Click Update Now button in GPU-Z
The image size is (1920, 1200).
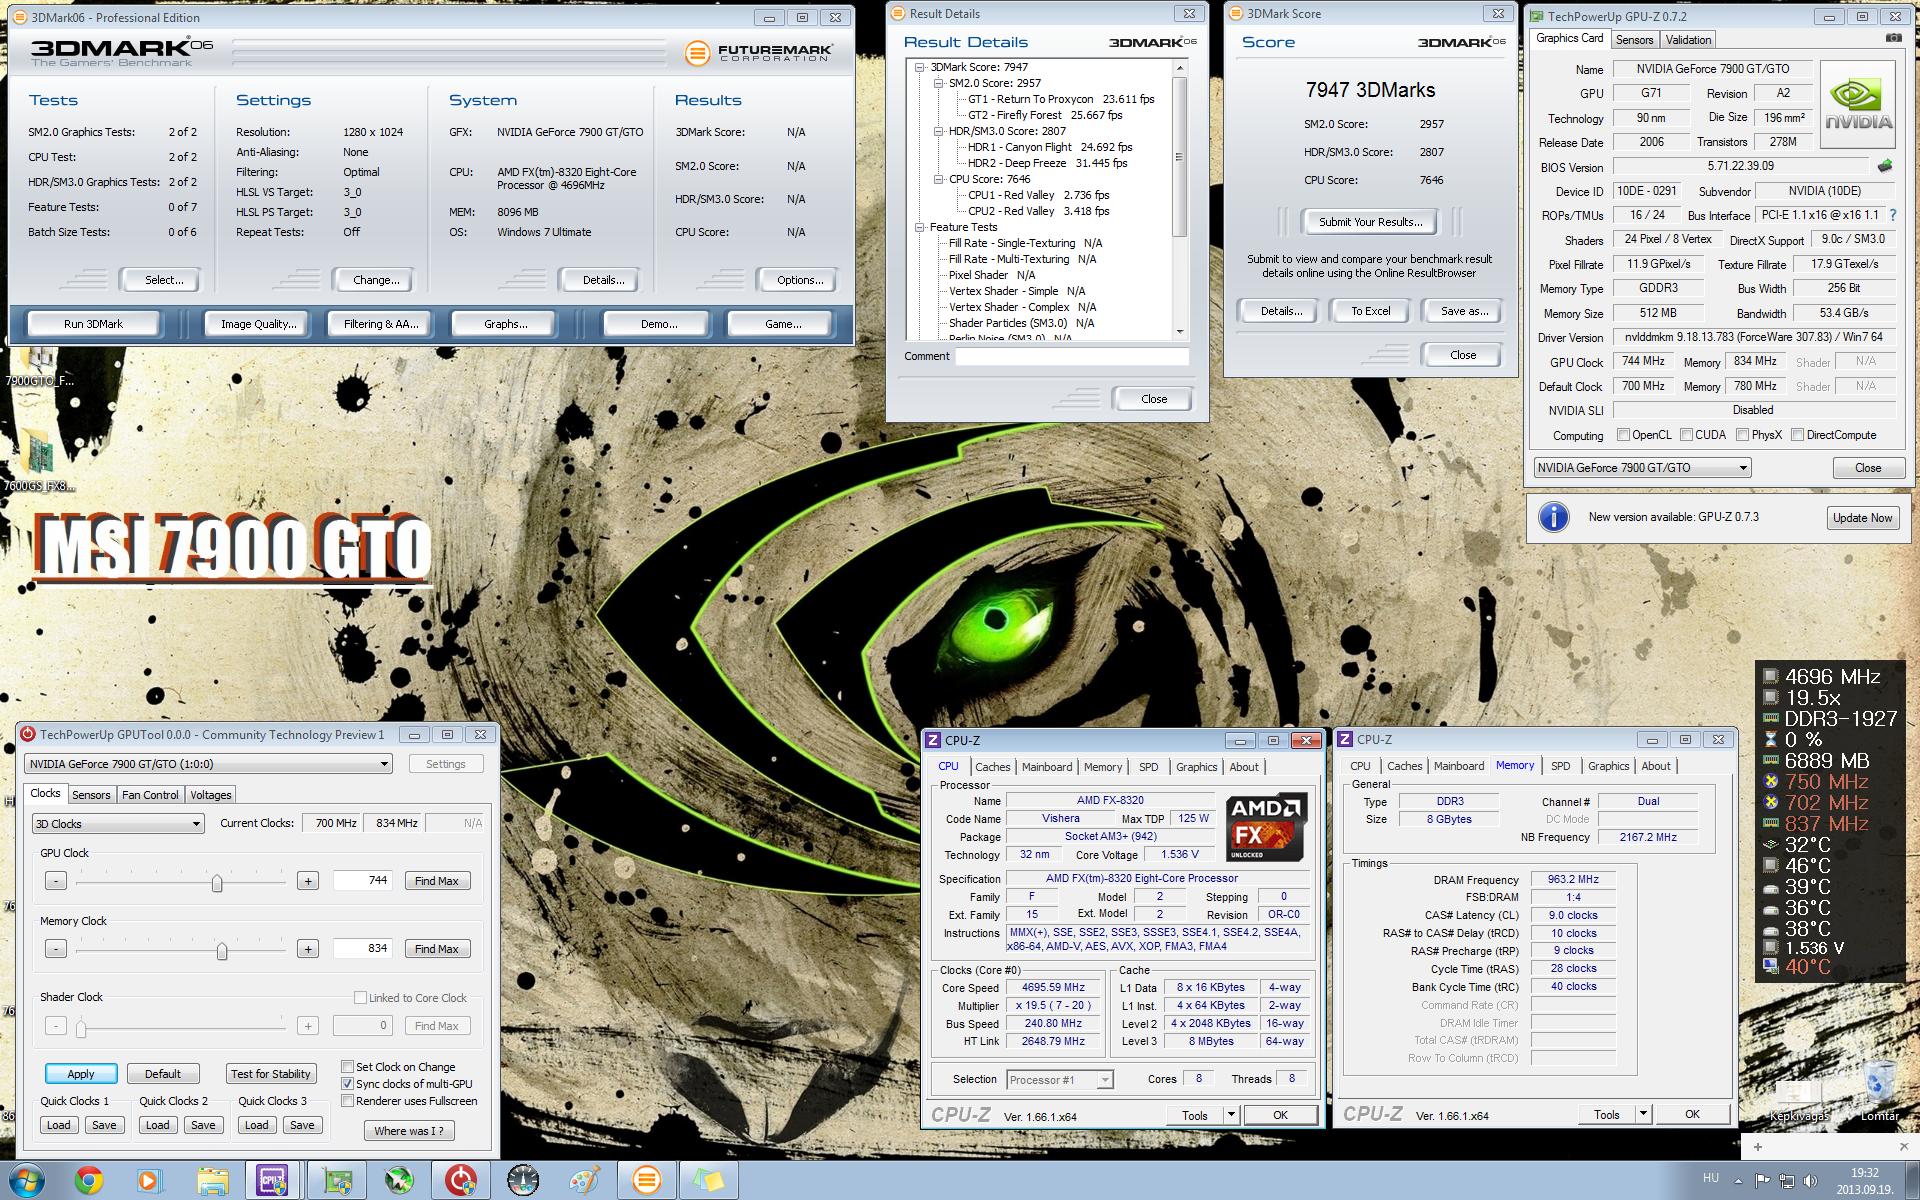(x=1862, y=517)
